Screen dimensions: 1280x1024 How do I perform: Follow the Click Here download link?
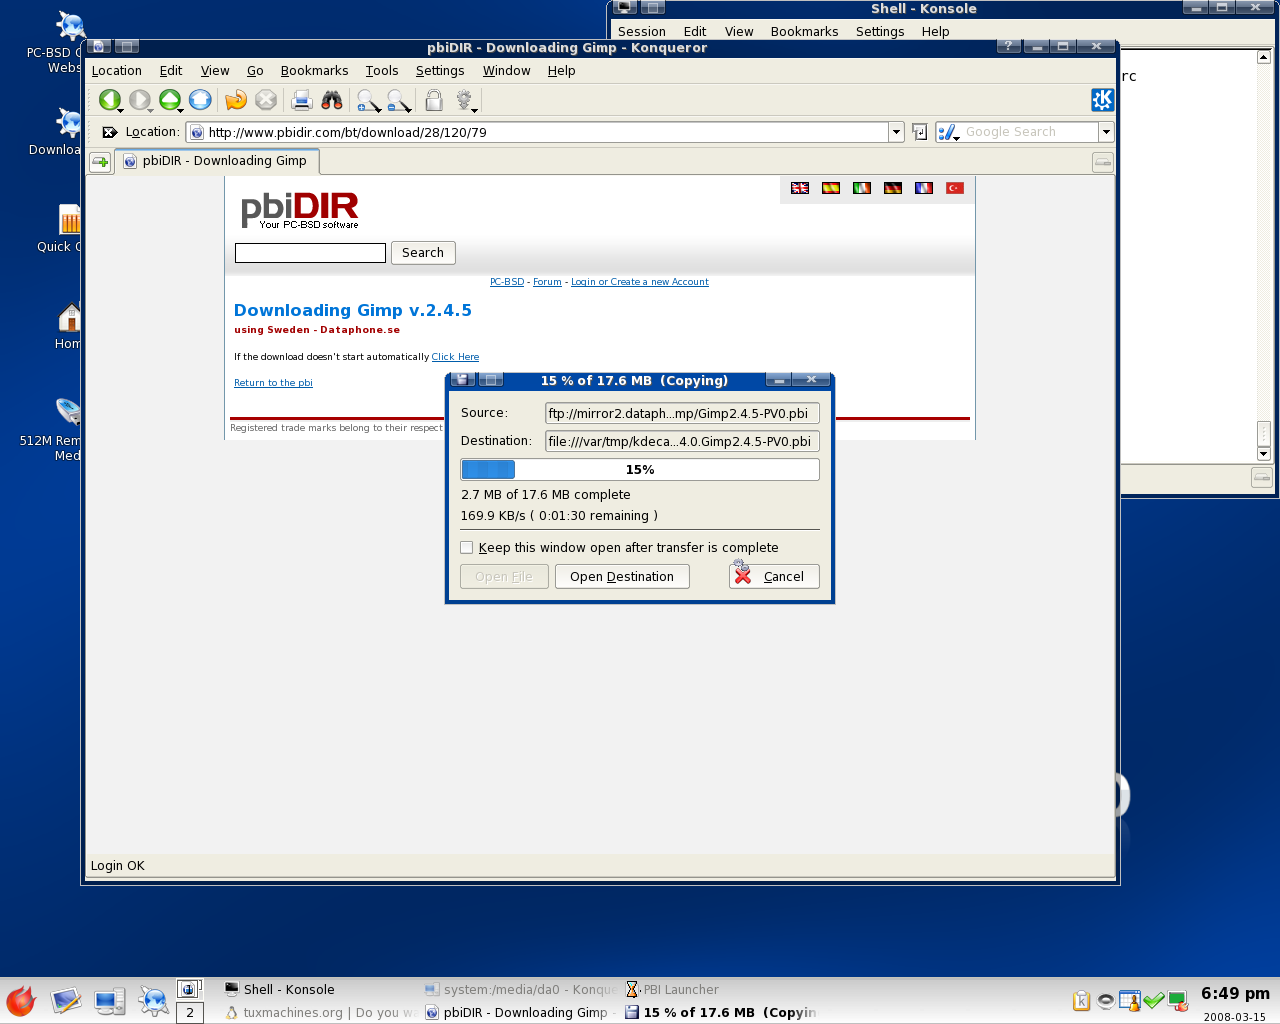coord(455,357)
